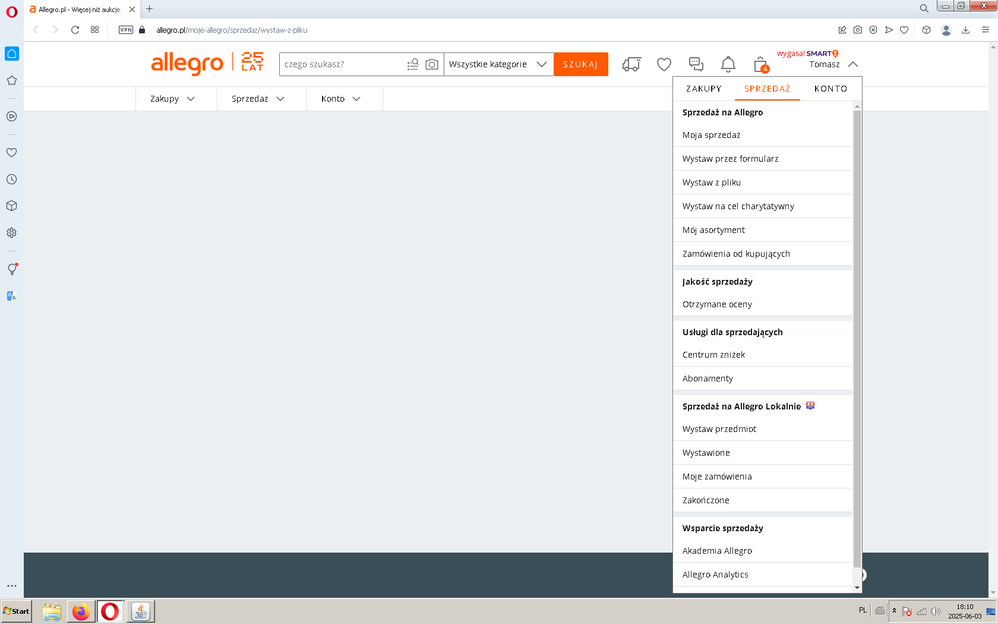Open Wystawione in Allegro Lokalnie

click(763, 453)
